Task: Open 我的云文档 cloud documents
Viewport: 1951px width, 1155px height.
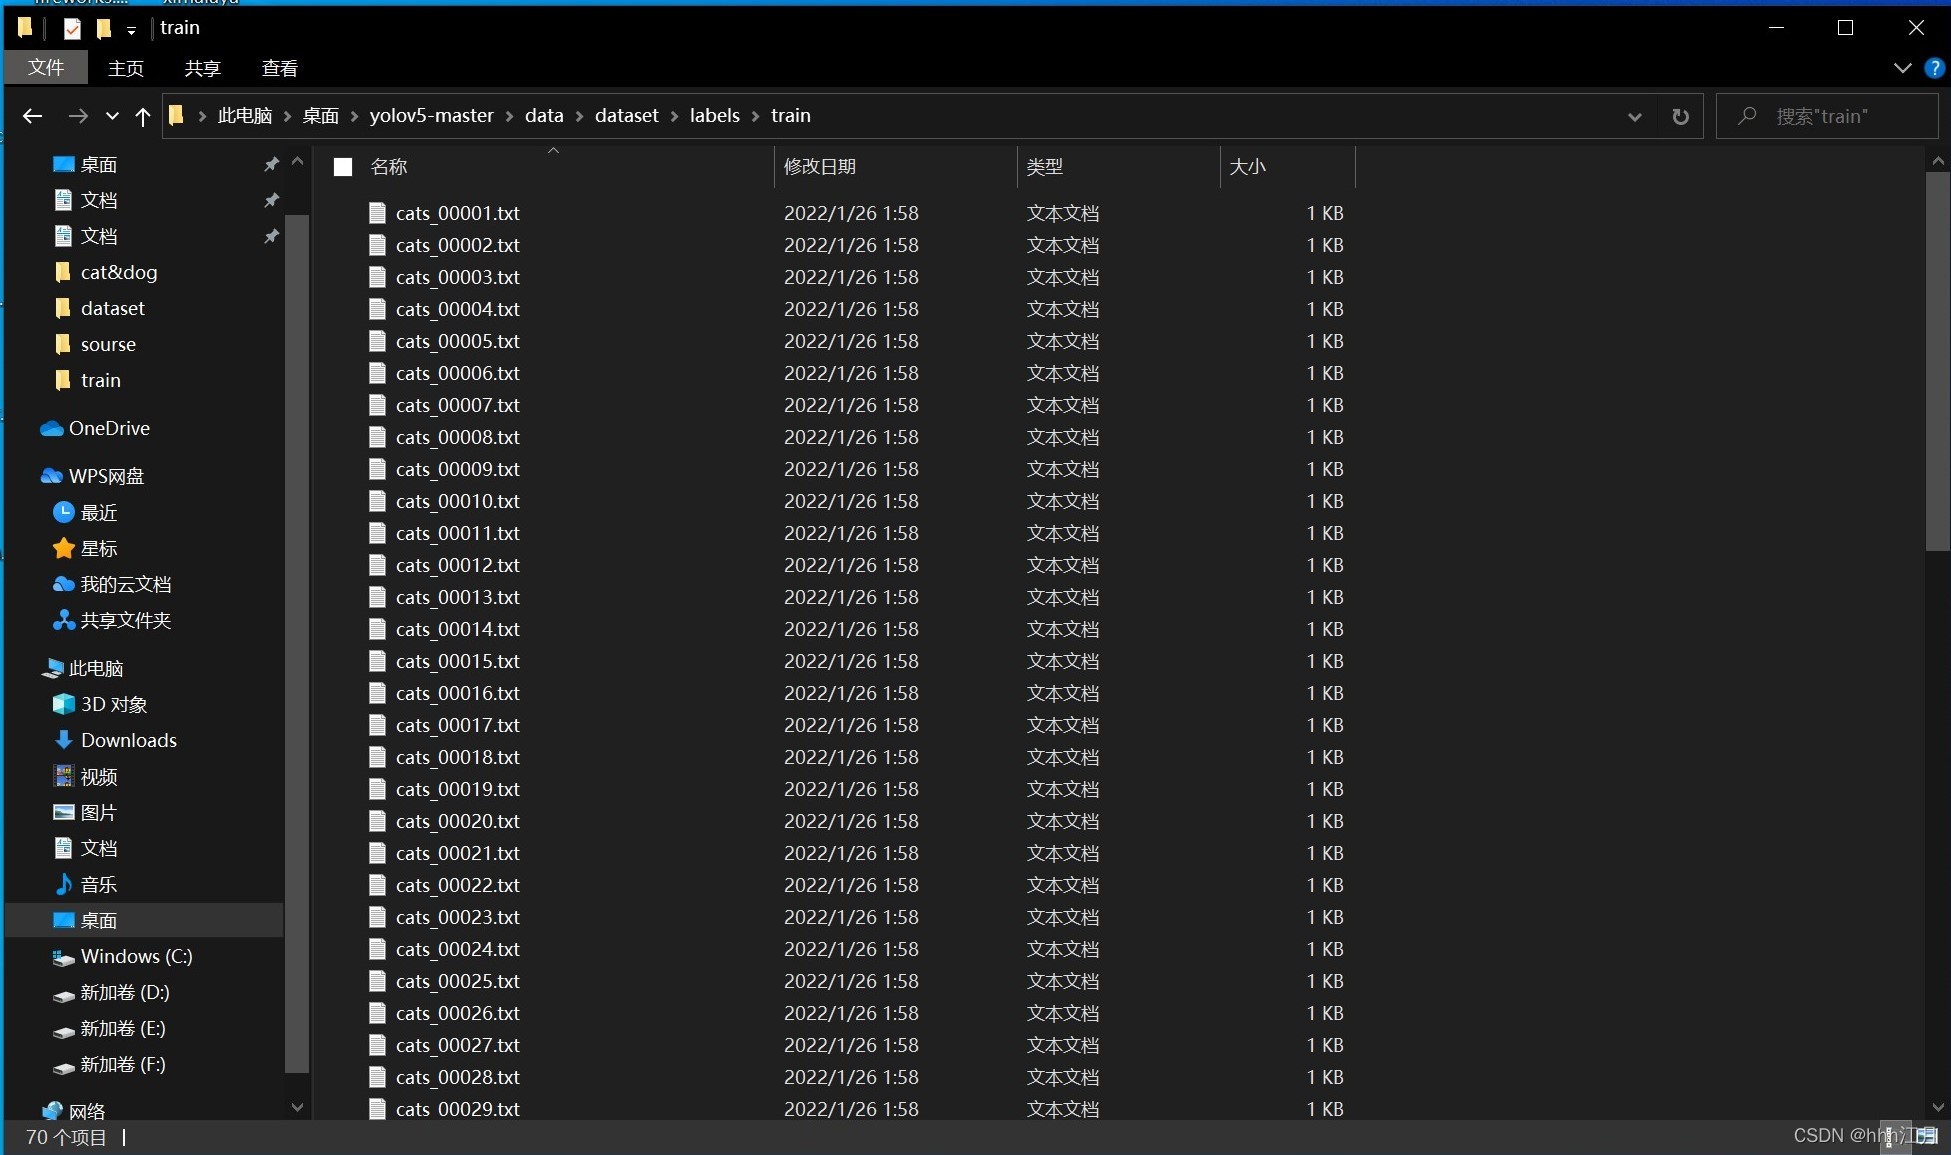Action: tap(112, 584)
